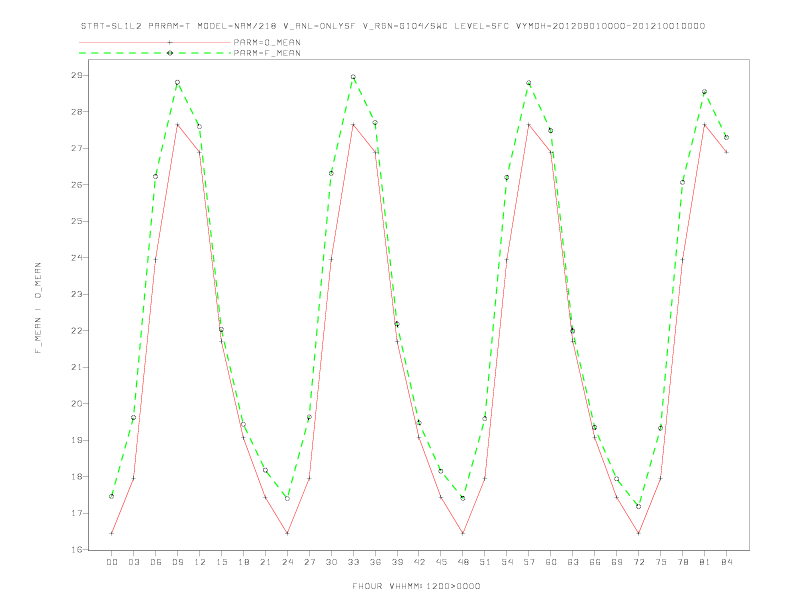Click y-axis tick label 26
This screenshot has height=612, width=792.
click(x=76, y=185)
